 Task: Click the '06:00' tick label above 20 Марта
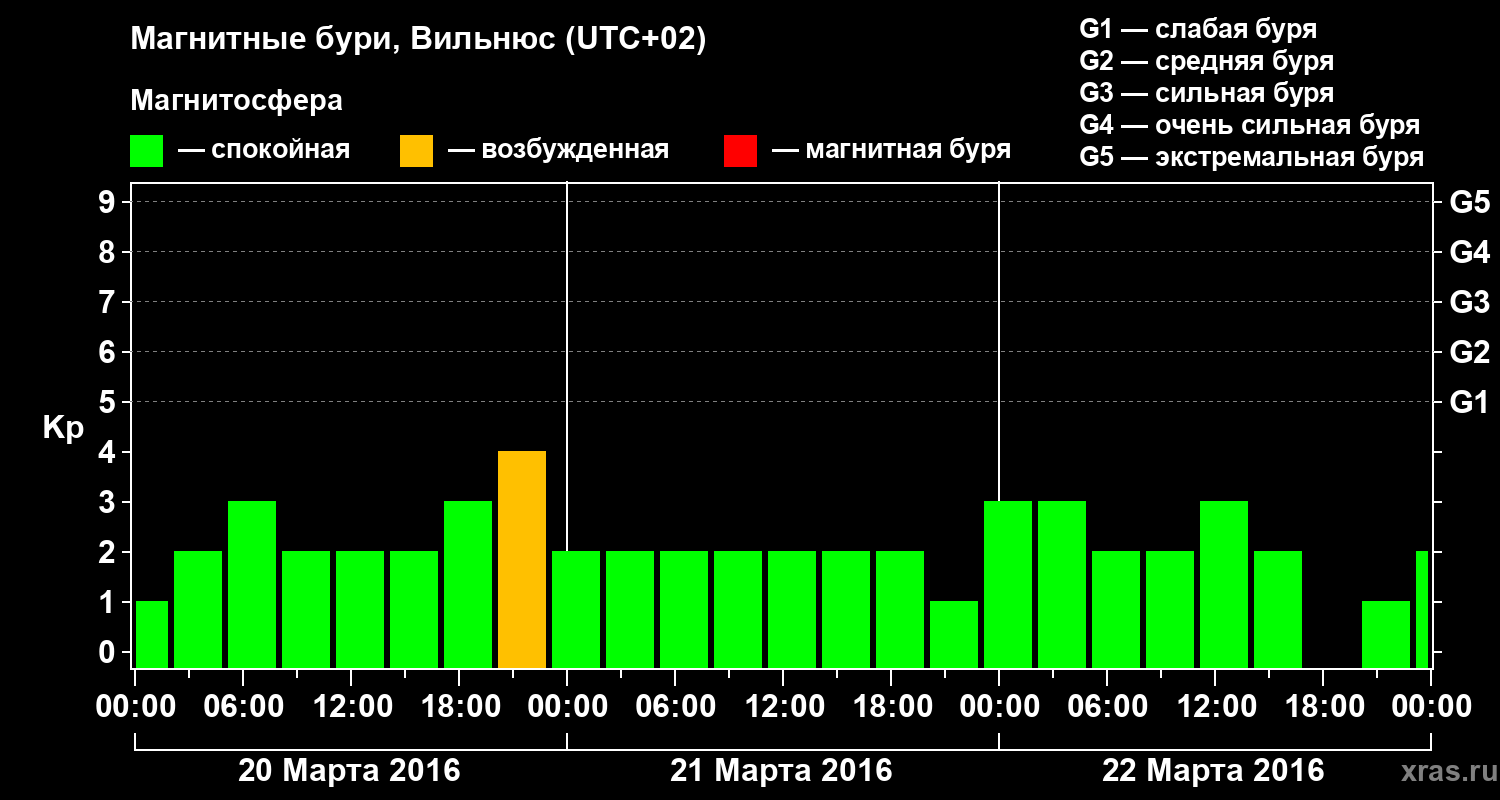(x=242, y=706)
